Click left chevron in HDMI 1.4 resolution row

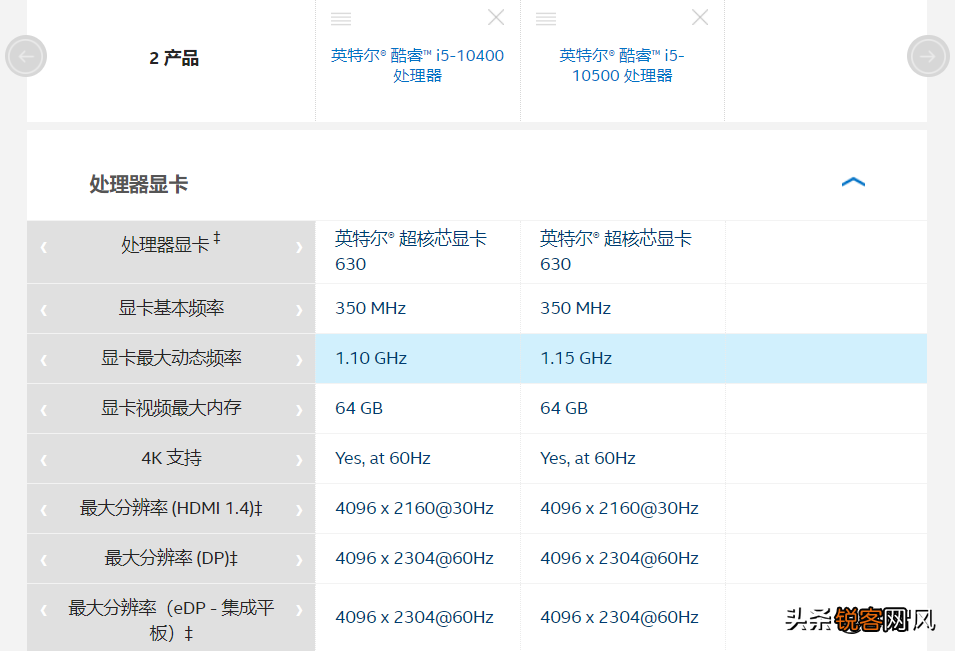[44, 510]
